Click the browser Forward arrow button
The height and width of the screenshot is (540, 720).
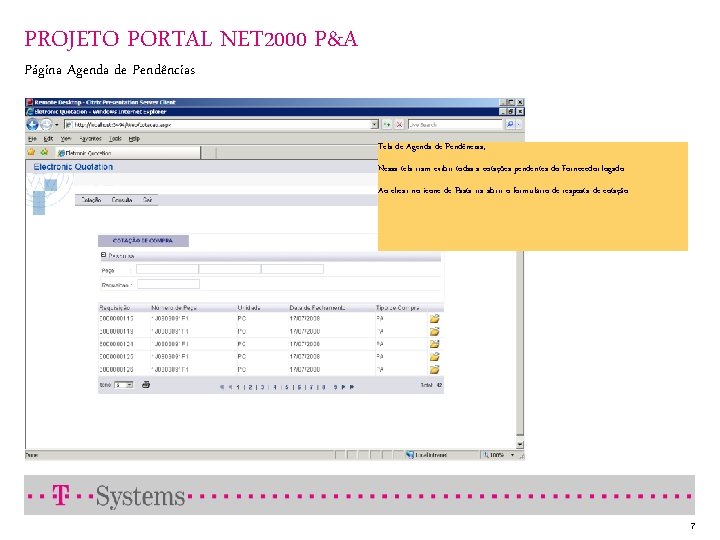pos(46,124)
